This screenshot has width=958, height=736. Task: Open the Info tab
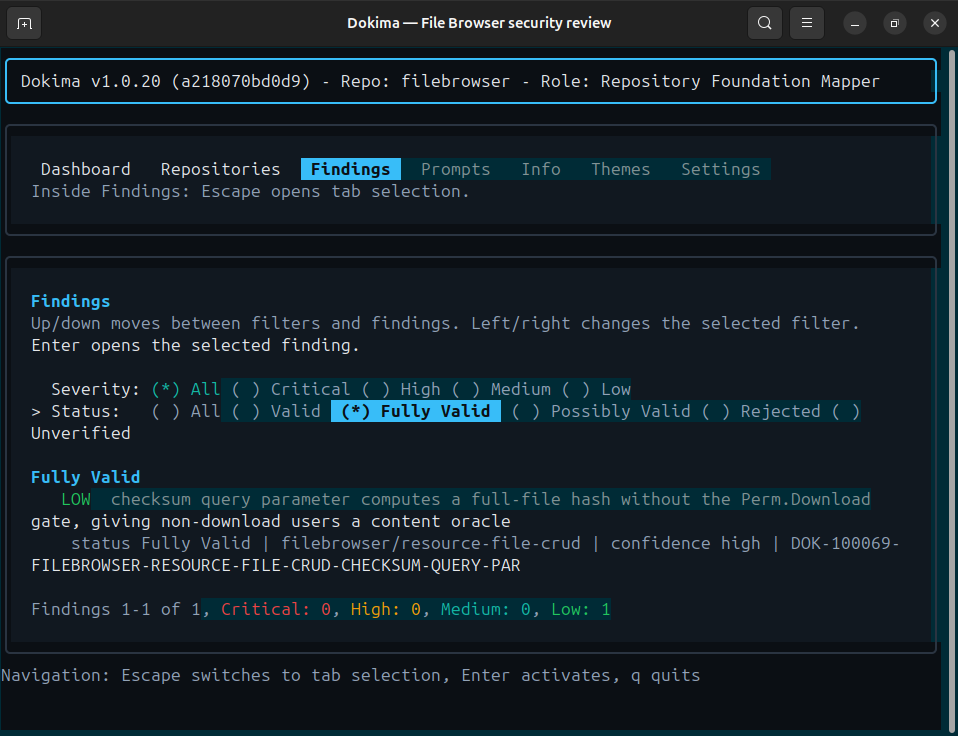[541, 169]
